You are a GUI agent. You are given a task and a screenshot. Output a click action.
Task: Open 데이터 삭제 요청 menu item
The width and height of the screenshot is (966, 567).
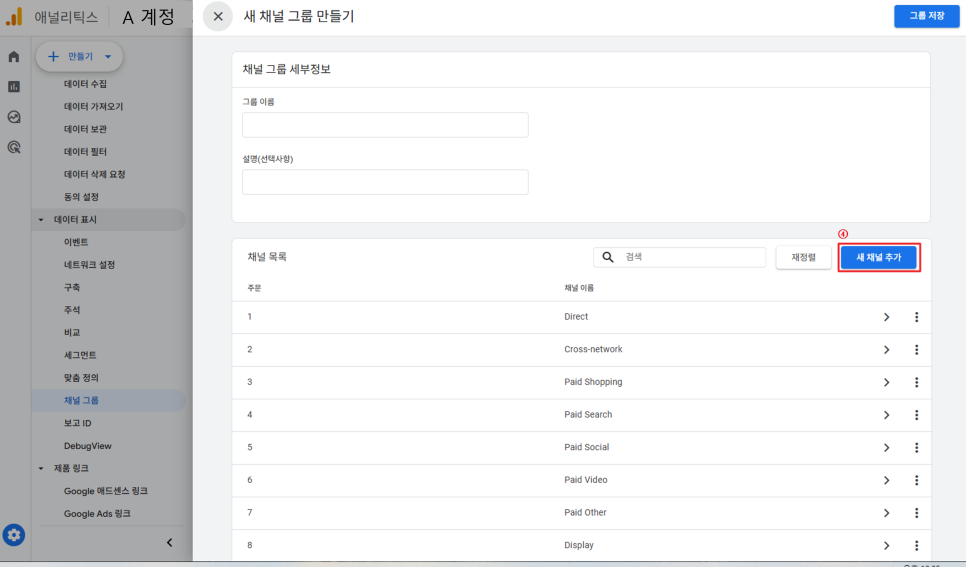tap(95, 174)
